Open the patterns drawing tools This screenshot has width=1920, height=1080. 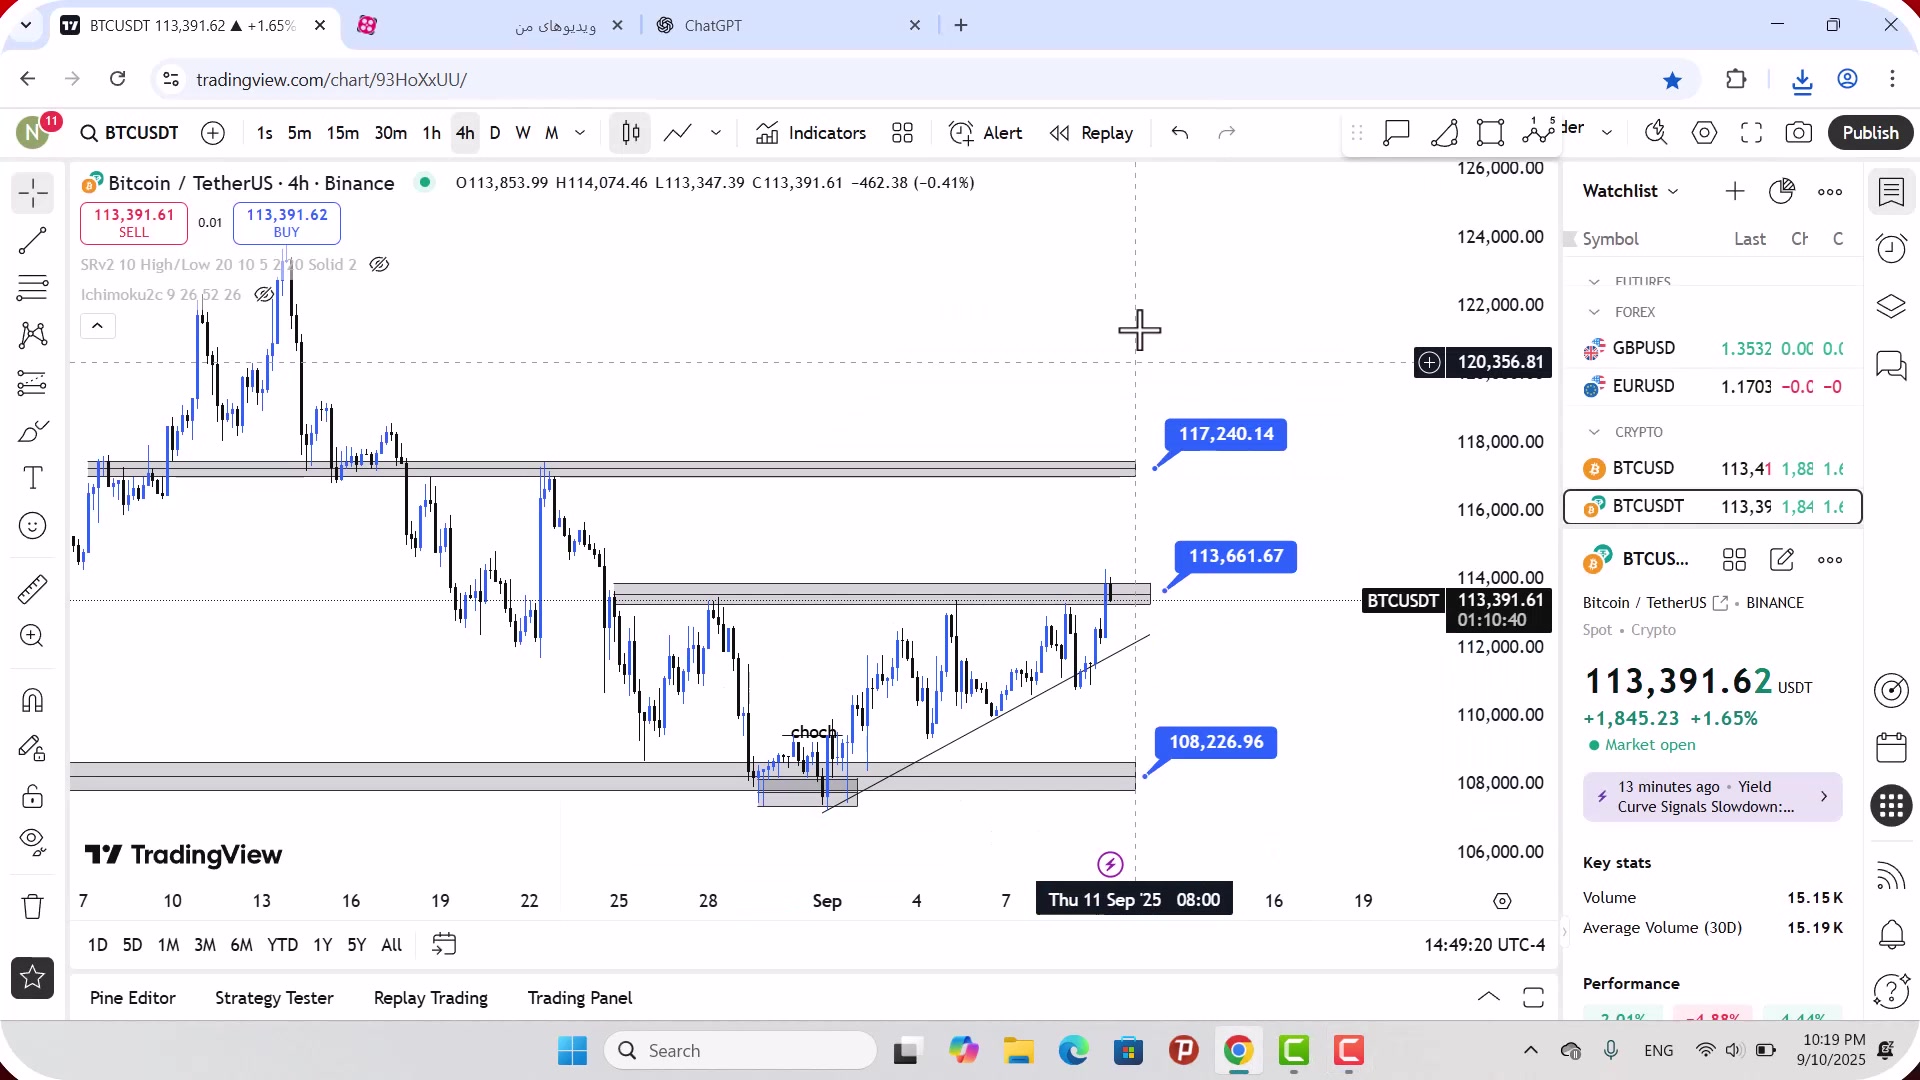[x=33, y=335]
